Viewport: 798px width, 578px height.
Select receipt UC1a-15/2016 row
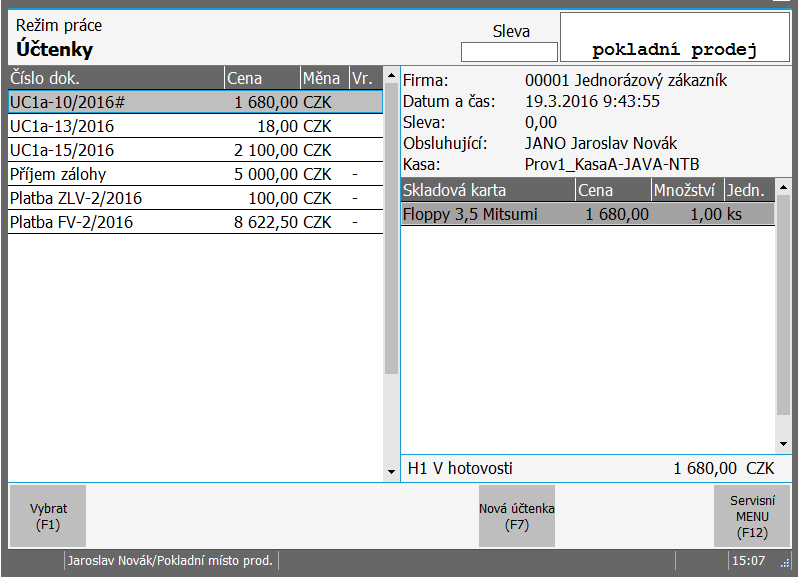[195, 150]
